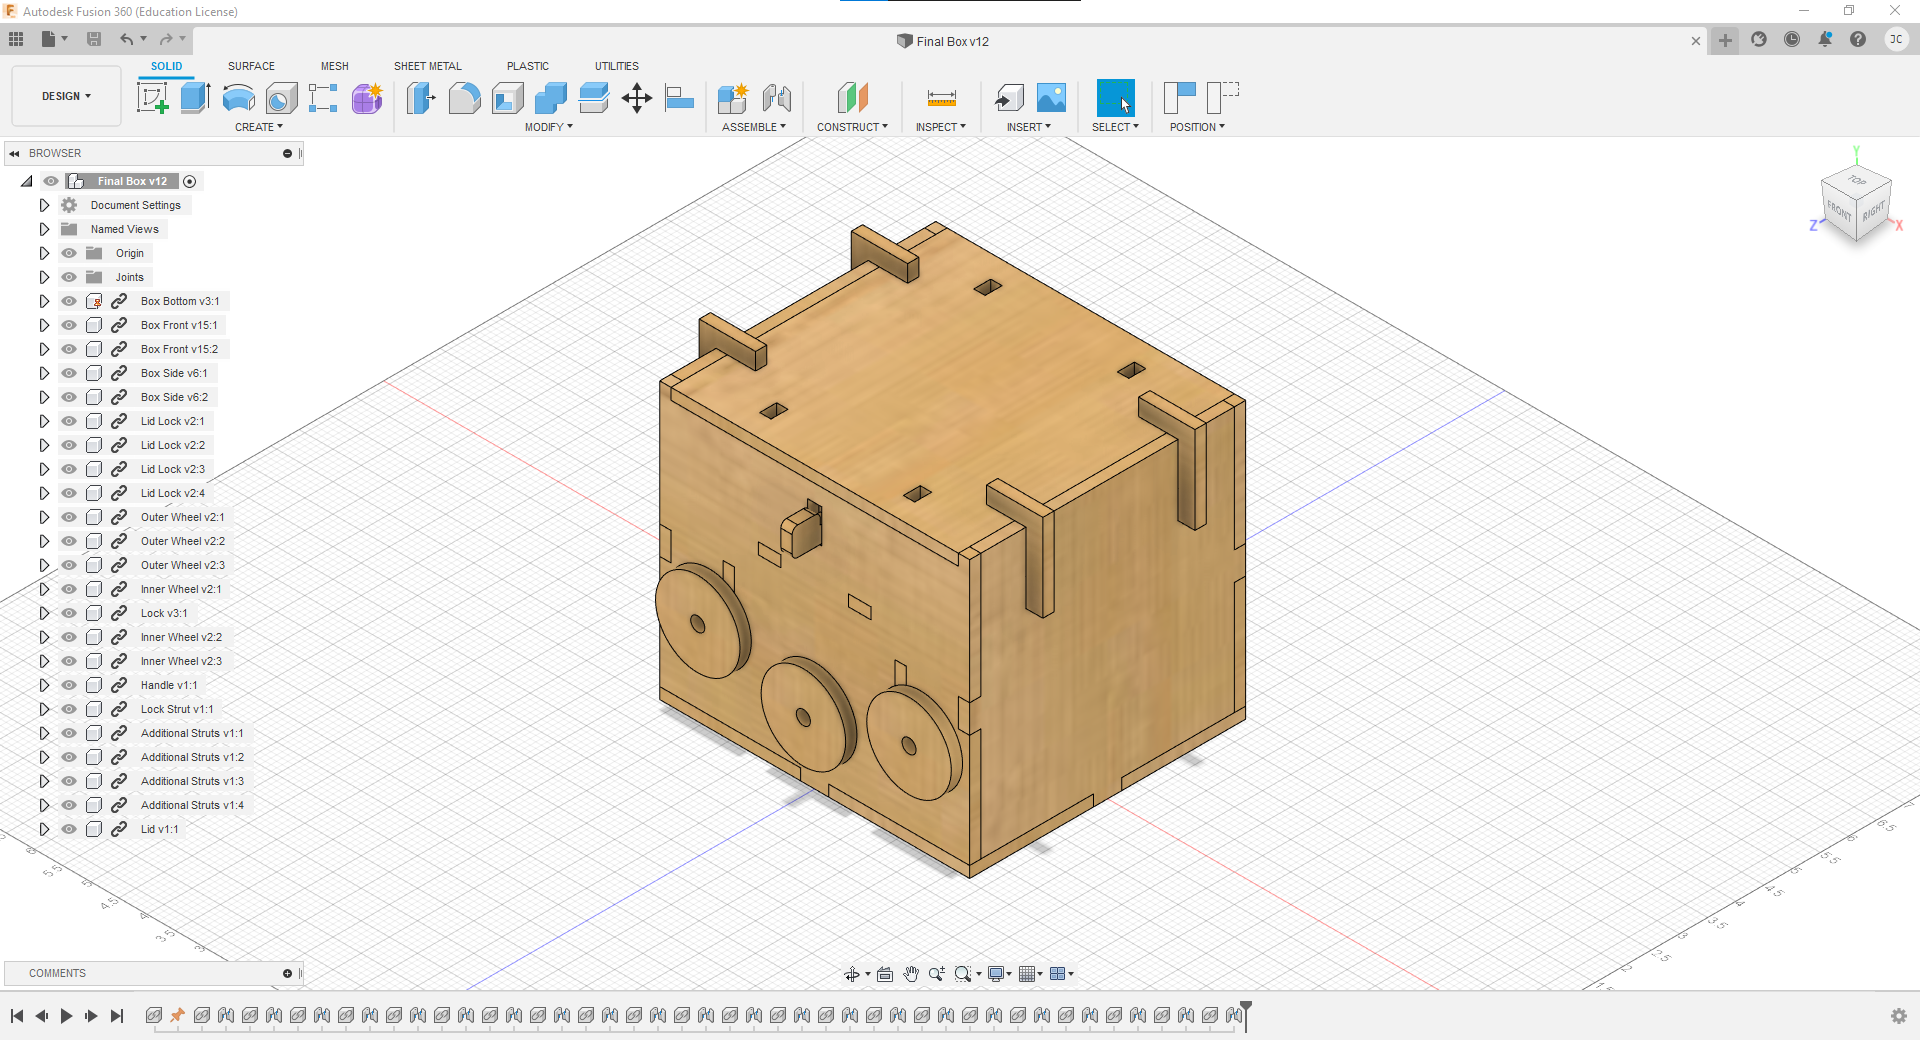Hide the Box Bottom v3:1 component

click(69, 301)
